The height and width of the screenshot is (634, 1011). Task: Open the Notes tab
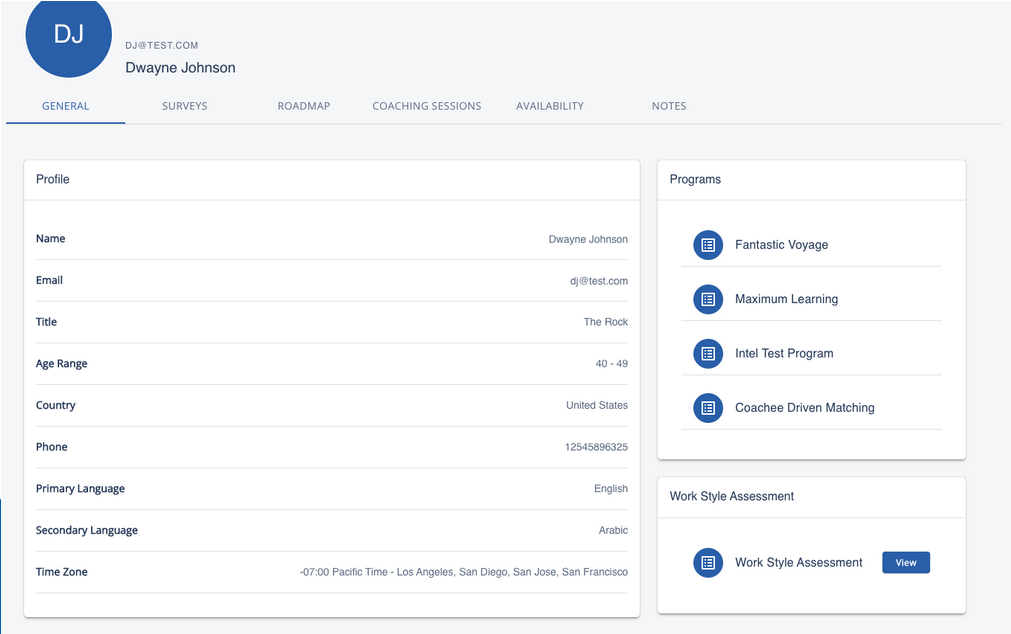(x=669, y=106)
